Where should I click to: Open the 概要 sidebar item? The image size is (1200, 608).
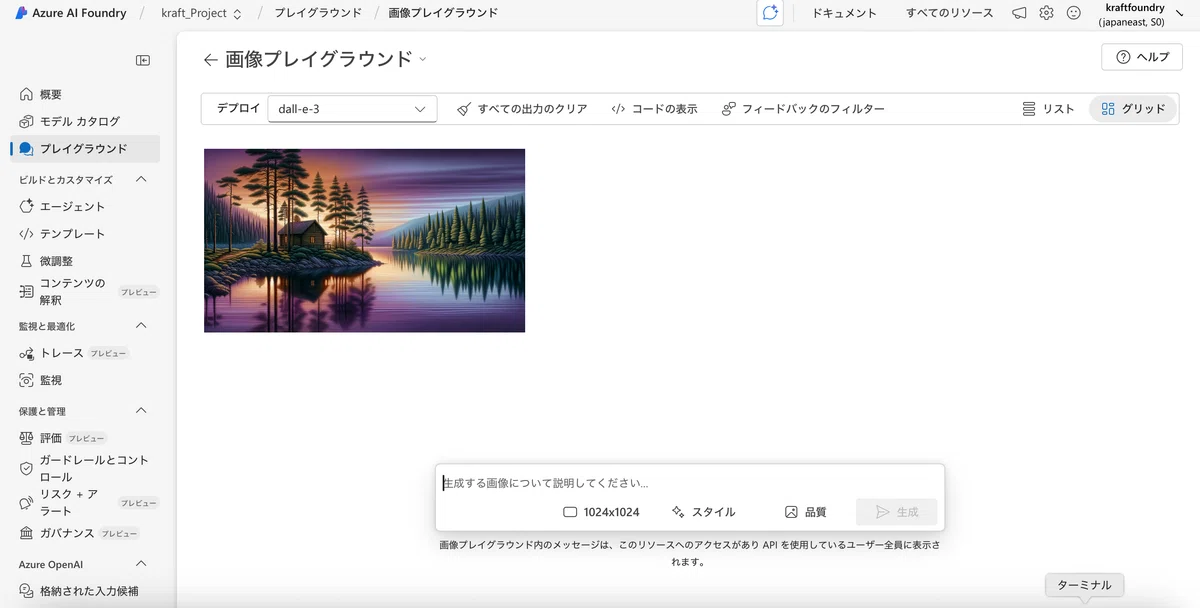(85, 94)
